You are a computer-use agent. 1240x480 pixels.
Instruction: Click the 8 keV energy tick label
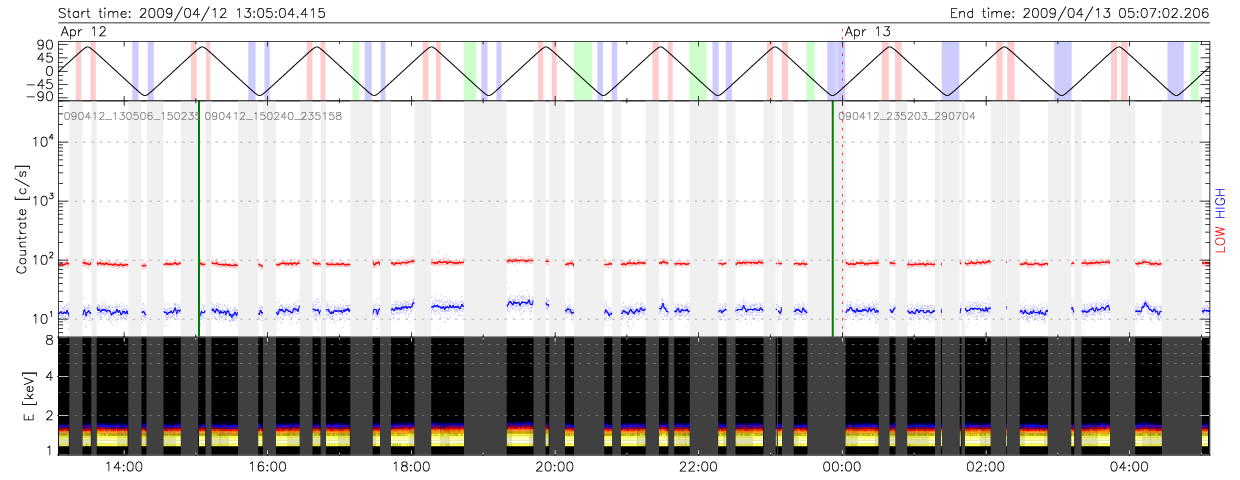pyautogui.click(x=48, y=340)
